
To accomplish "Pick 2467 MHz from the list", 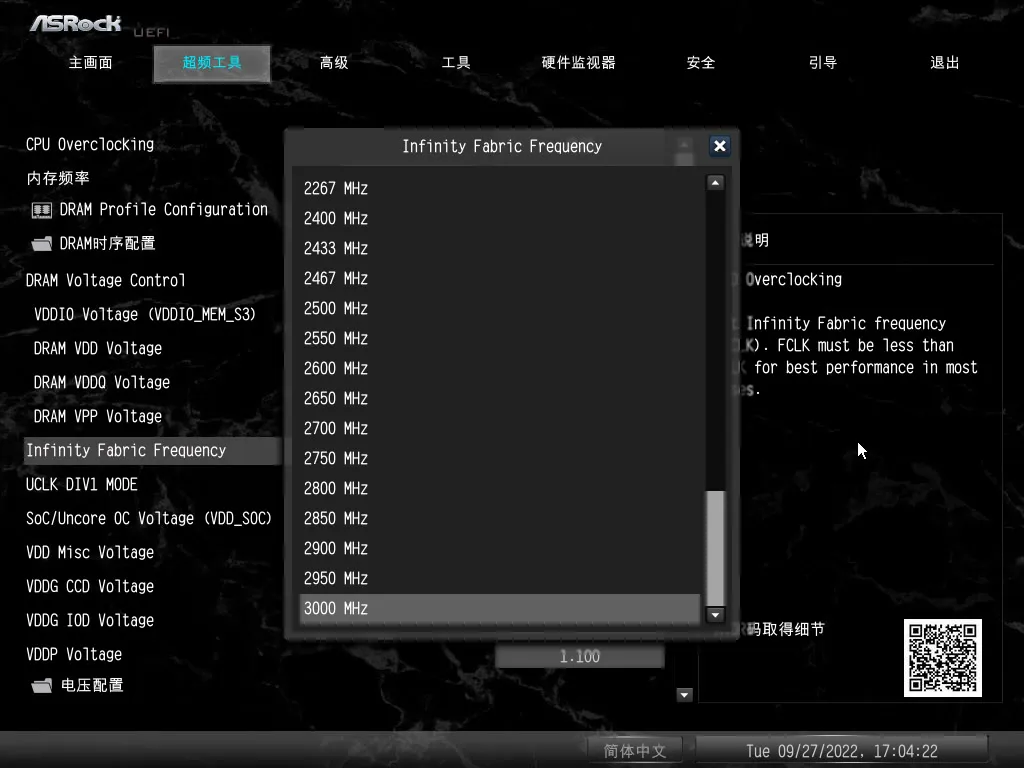I will pos(500,279).
